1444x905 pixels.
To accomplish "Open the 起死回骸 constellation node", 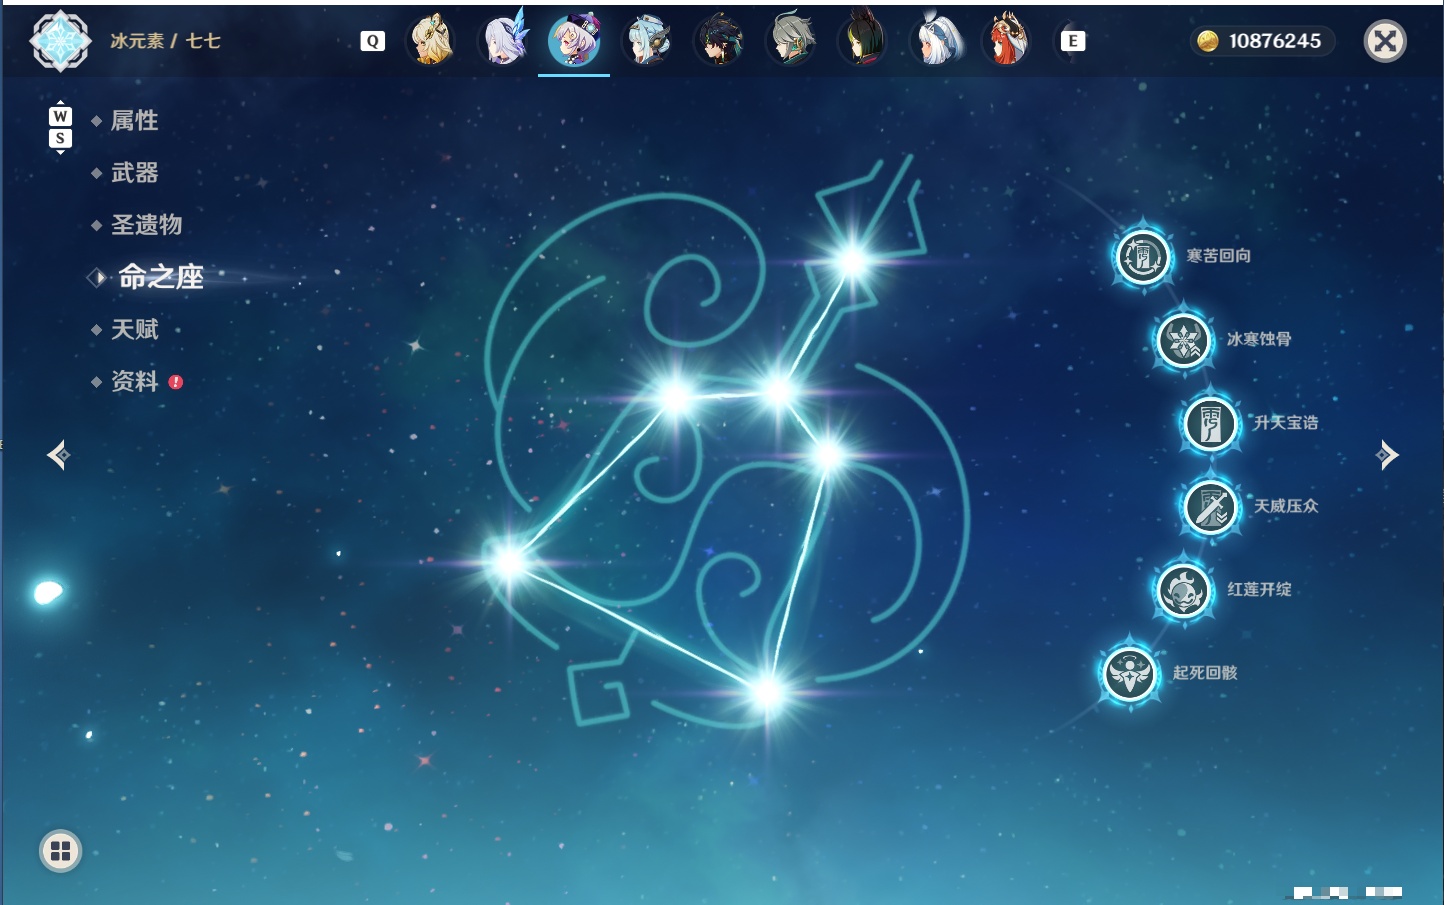I will coord(1130,673).
